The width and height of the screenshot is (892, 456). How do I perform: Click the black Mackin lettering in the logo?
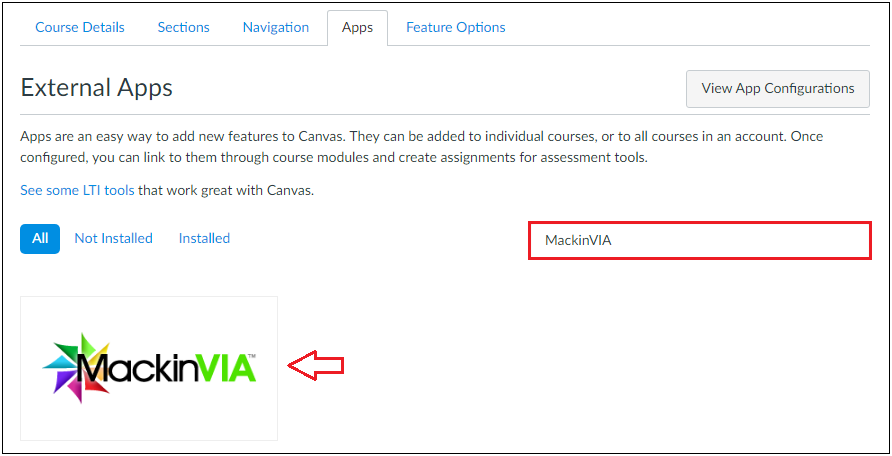tap(133, 369)
